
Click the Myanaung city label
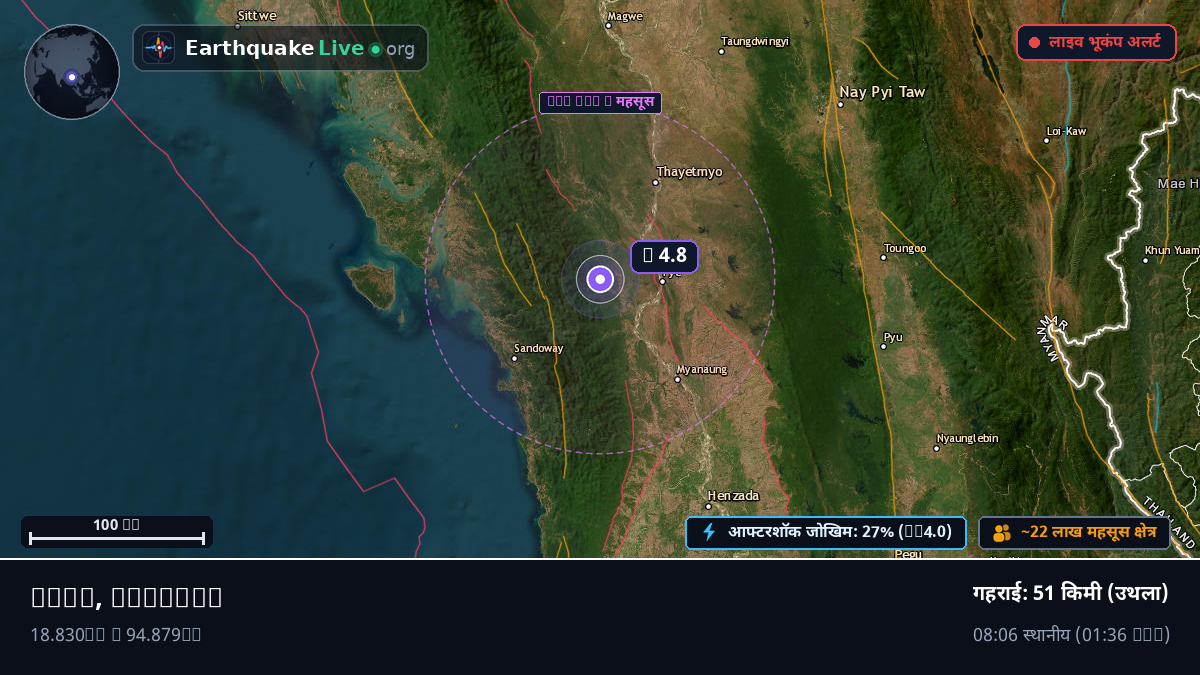click(702, 370)
